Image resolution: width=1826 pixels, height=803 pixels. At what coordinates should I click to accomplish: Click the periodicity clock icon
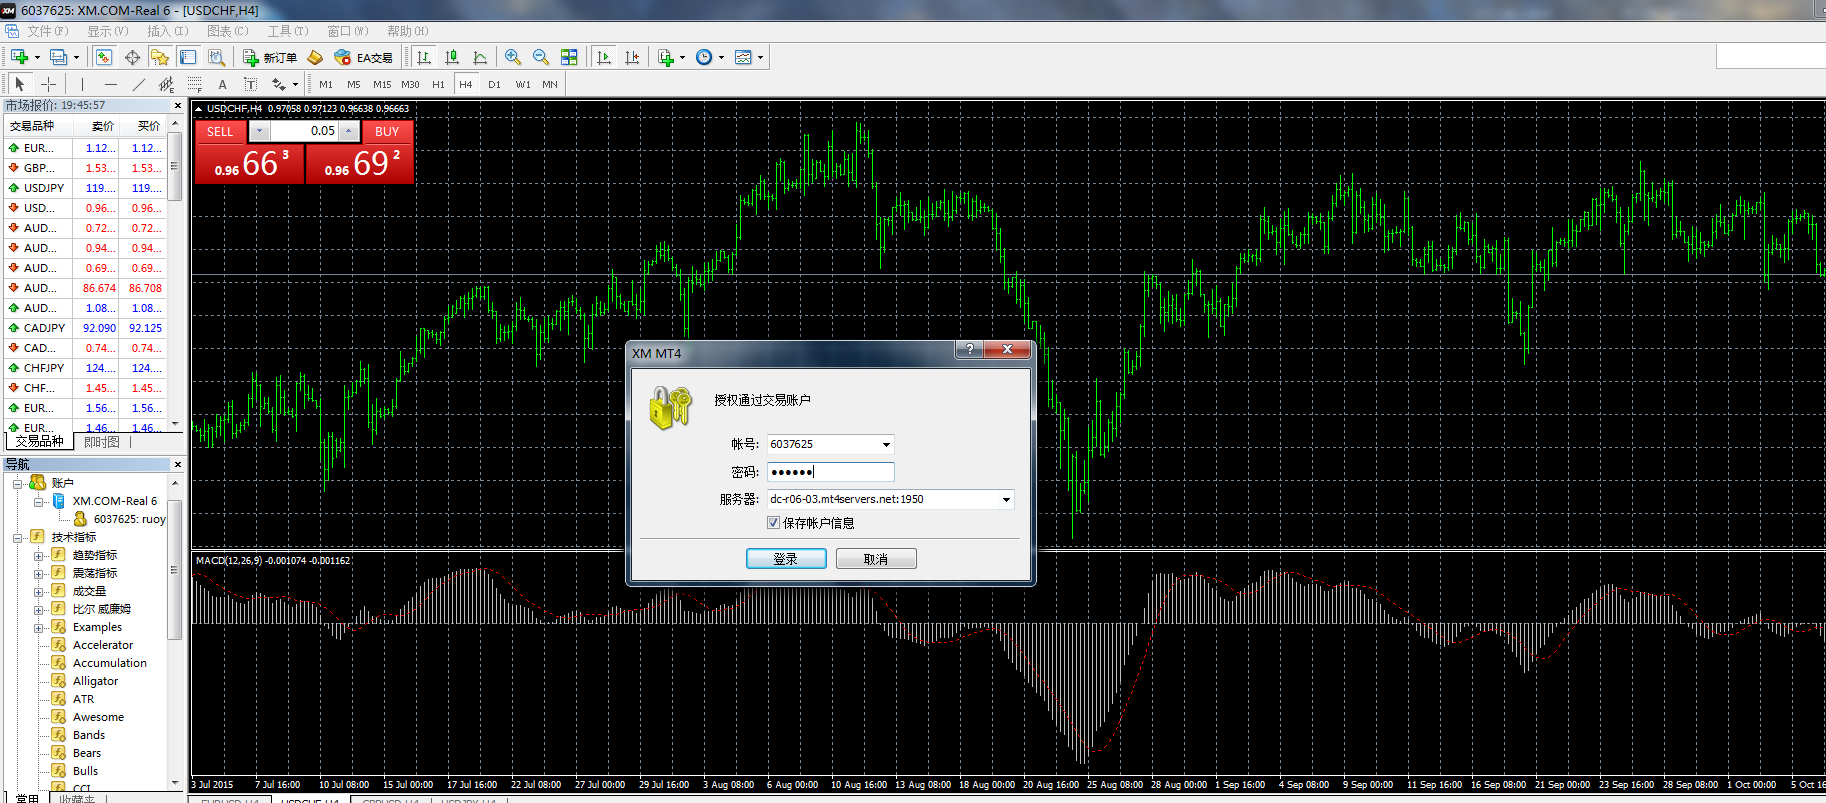click(x=704, y=57)
